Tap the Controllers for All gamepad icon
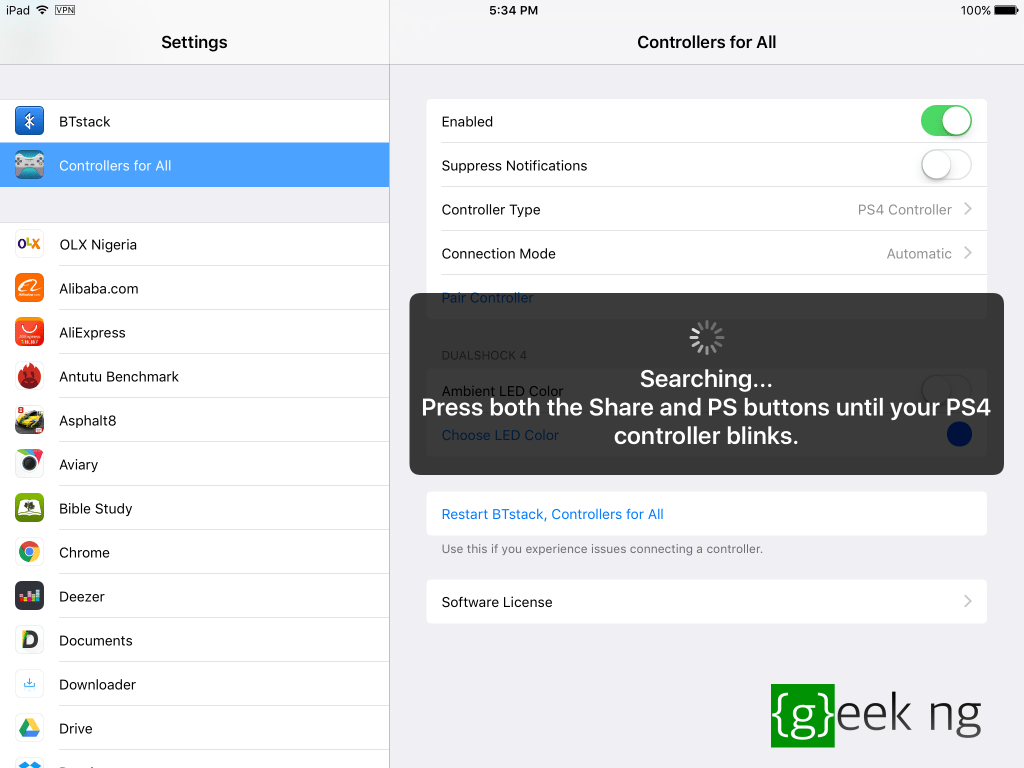 (x=29, y=165)
